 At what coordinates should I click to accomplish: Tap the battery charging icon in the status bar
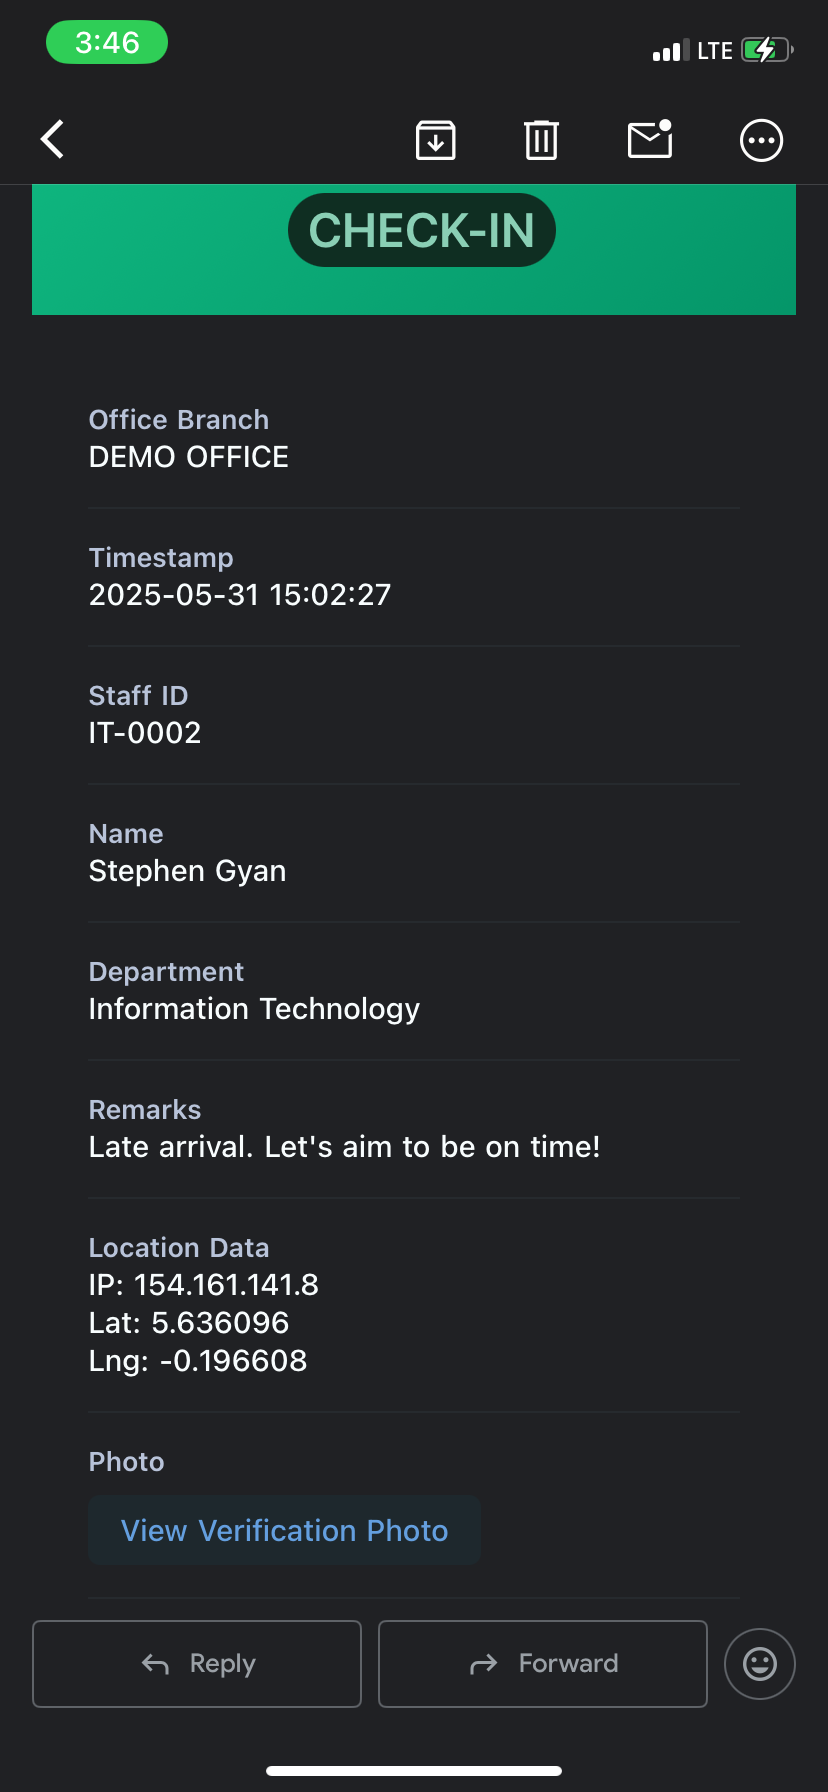(767, 50)
